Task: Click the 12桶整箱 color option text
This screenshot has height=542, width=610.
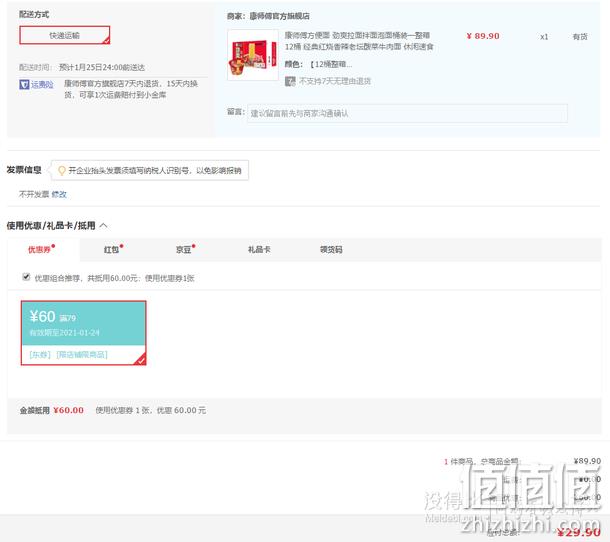Action: click(331, 65)
